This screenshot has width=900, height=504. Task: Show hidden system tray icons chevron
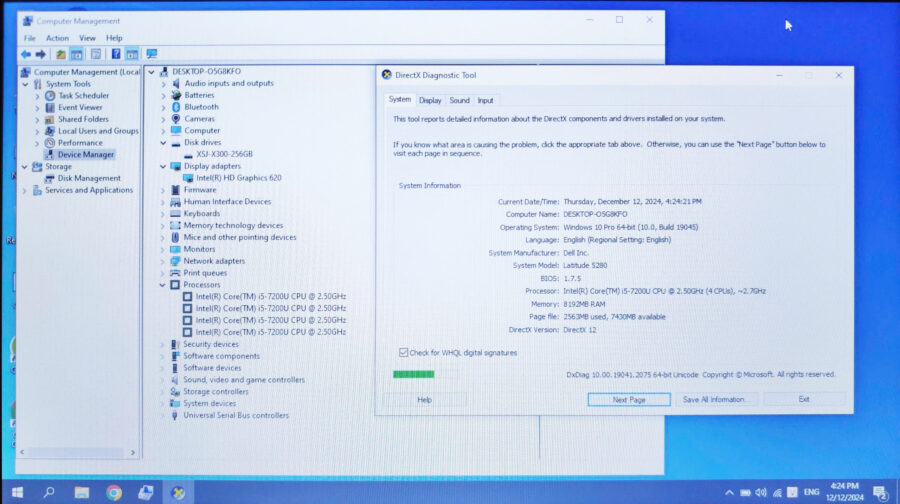(x=729, y=493)
